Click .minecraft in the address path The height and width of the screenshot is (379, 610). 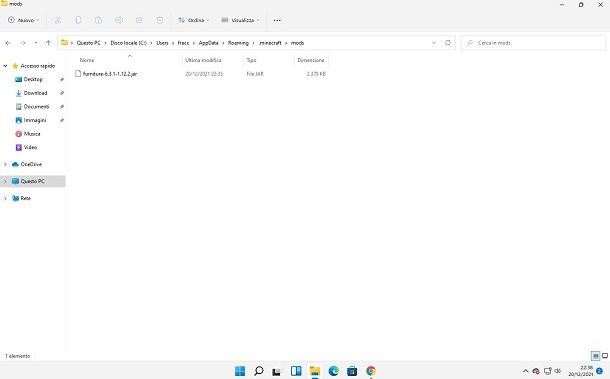click(x=270, y=43)
